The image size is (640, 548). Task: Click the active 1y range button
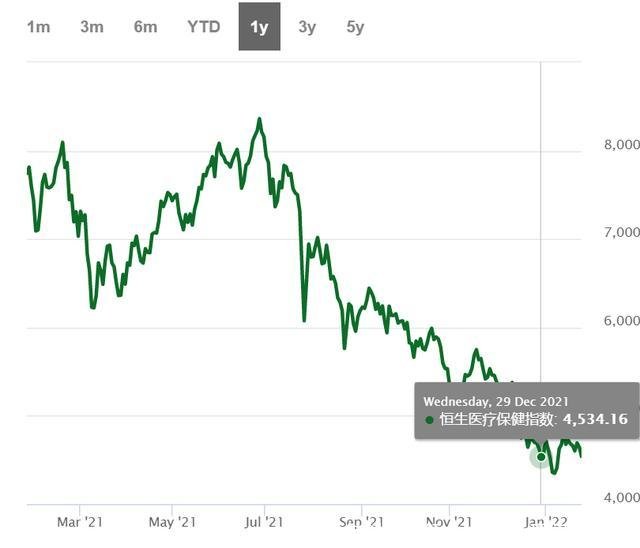pyautogui.click(x=259, y=27)
